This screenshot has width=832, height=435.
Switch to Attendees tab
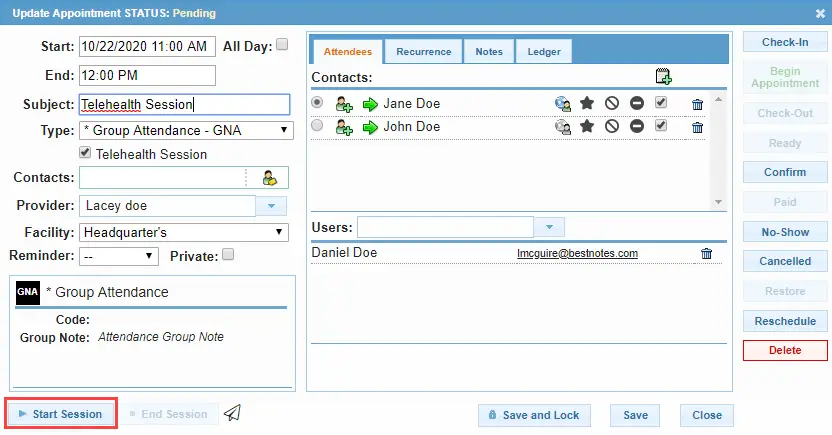pos(348,51)
